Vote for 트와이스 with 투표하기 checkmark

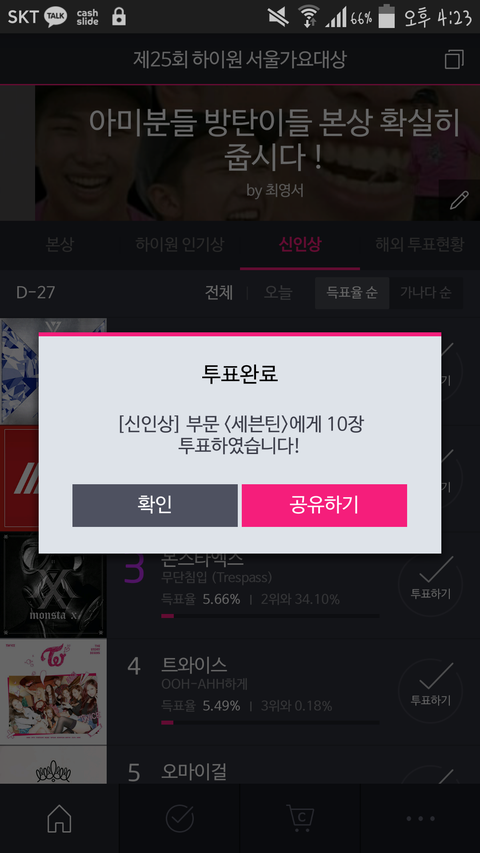click(430, 690)
